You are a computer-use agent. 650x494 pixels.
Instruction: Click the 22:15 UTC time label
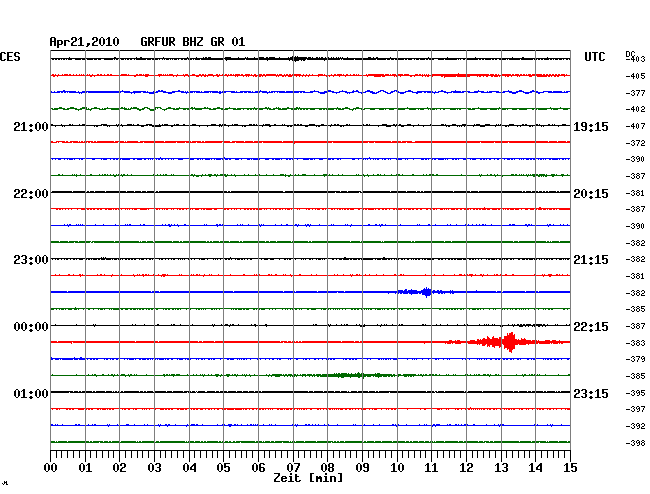[591, 327]
